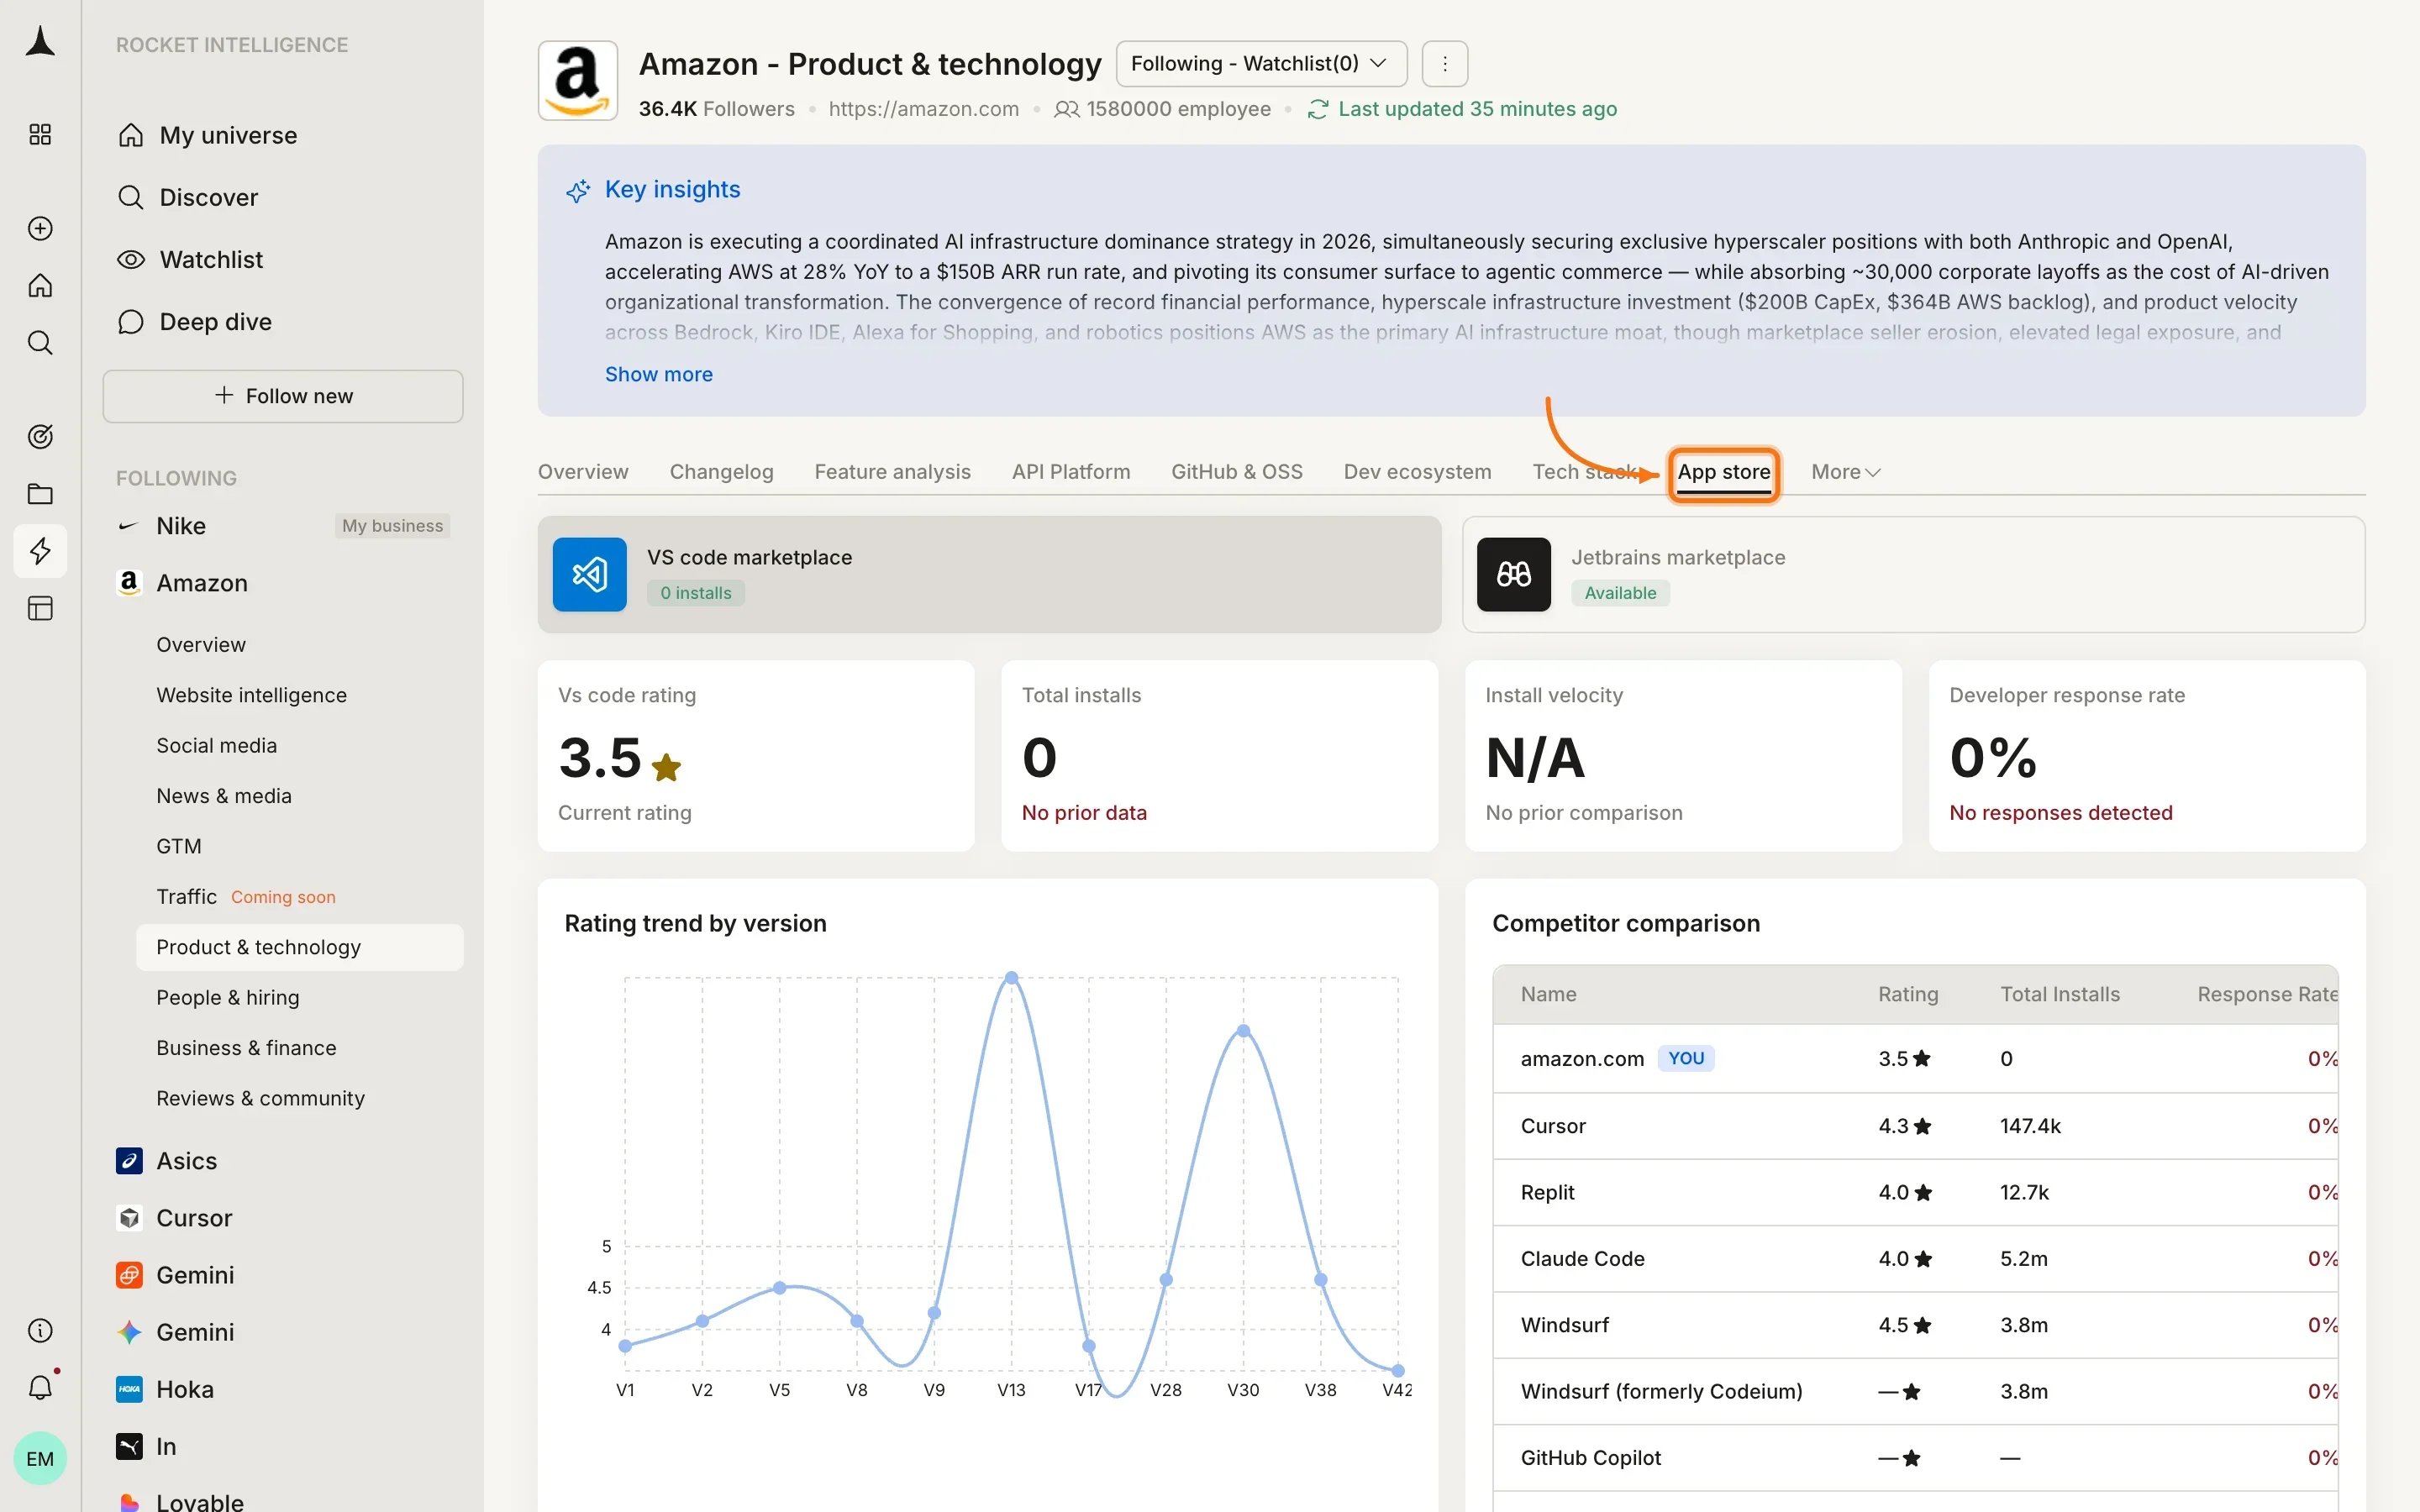Open the Feature analysis tab

(x=892, y=472)
